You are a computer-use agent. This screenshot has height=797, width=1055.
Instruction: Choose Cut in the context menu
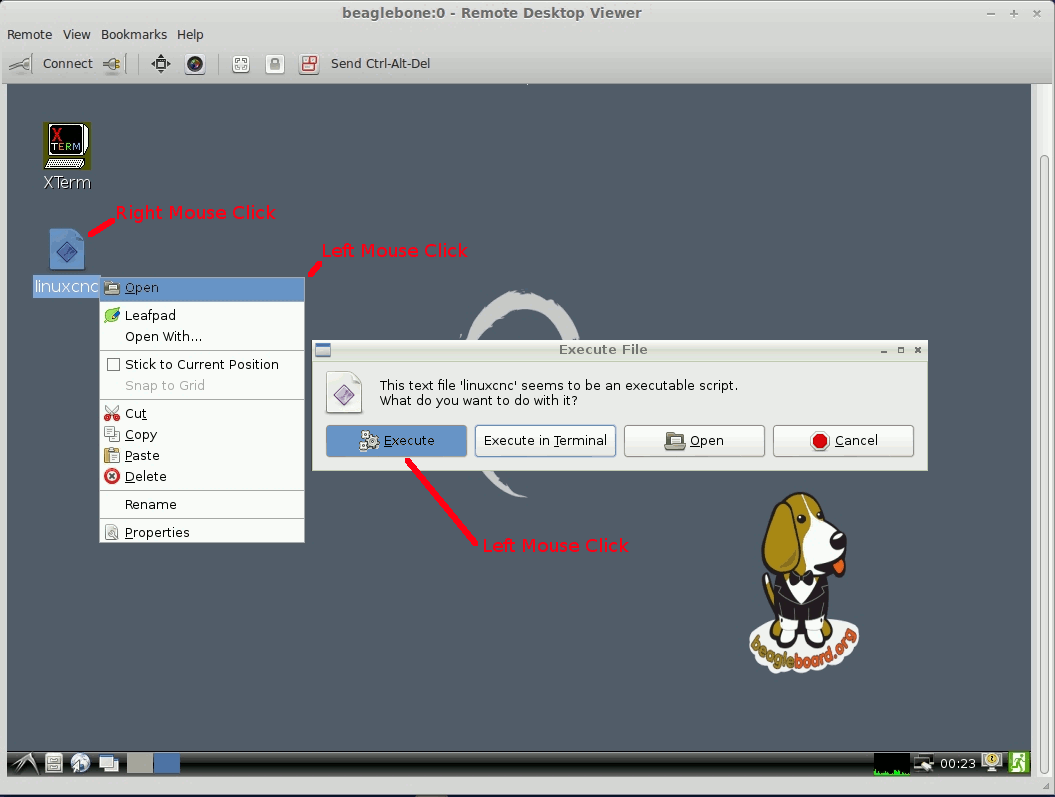(202, 414)
